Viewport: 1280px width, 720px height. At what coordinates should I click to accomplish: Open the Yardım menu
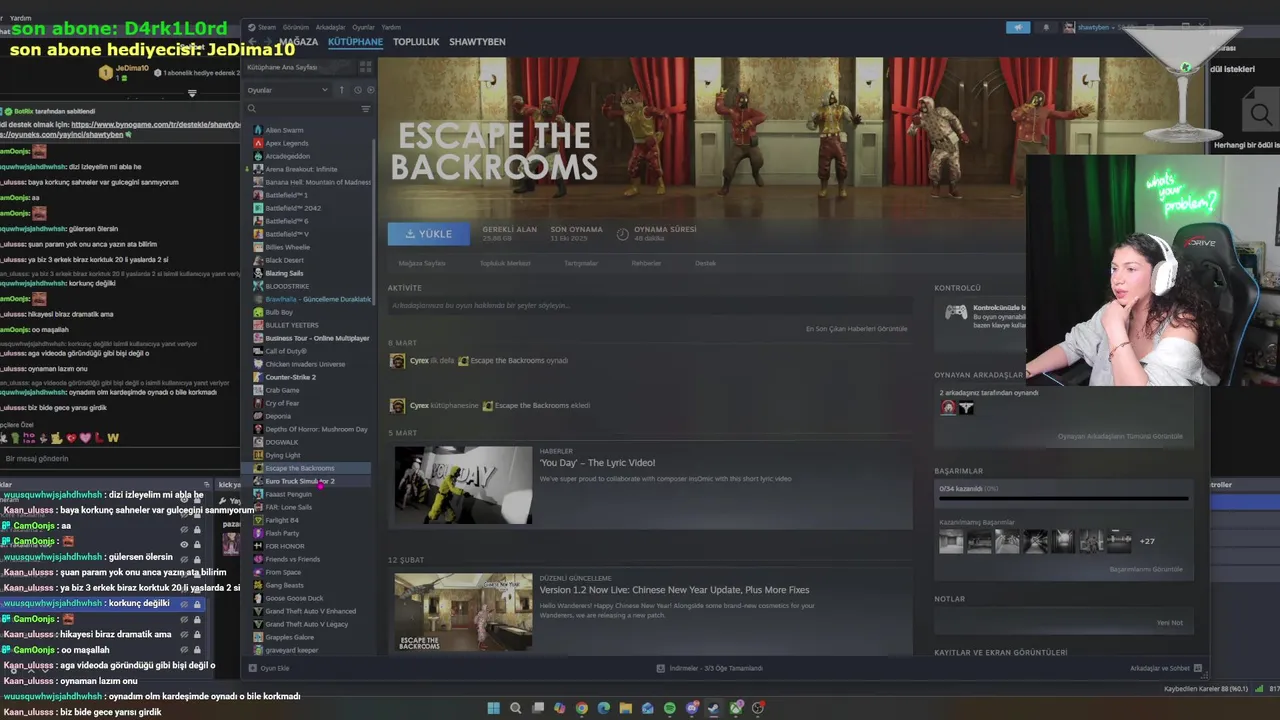tap(391, 27)
